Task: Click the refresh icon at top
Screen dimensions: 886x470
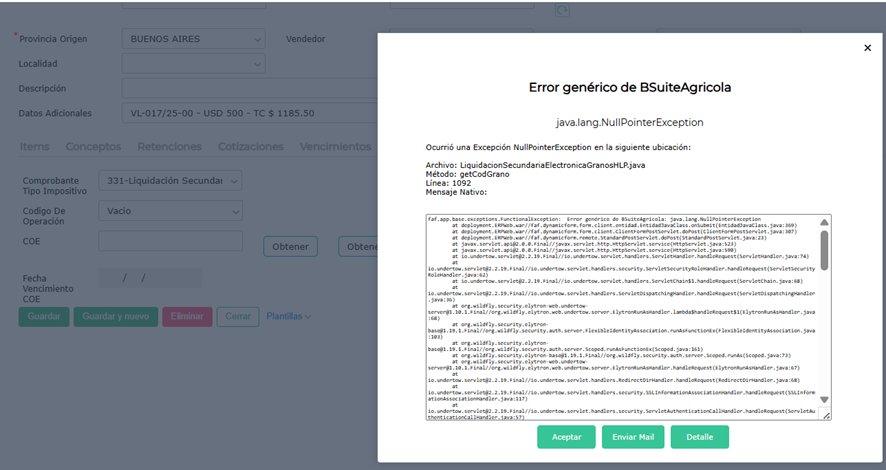Action: point(562,10)
